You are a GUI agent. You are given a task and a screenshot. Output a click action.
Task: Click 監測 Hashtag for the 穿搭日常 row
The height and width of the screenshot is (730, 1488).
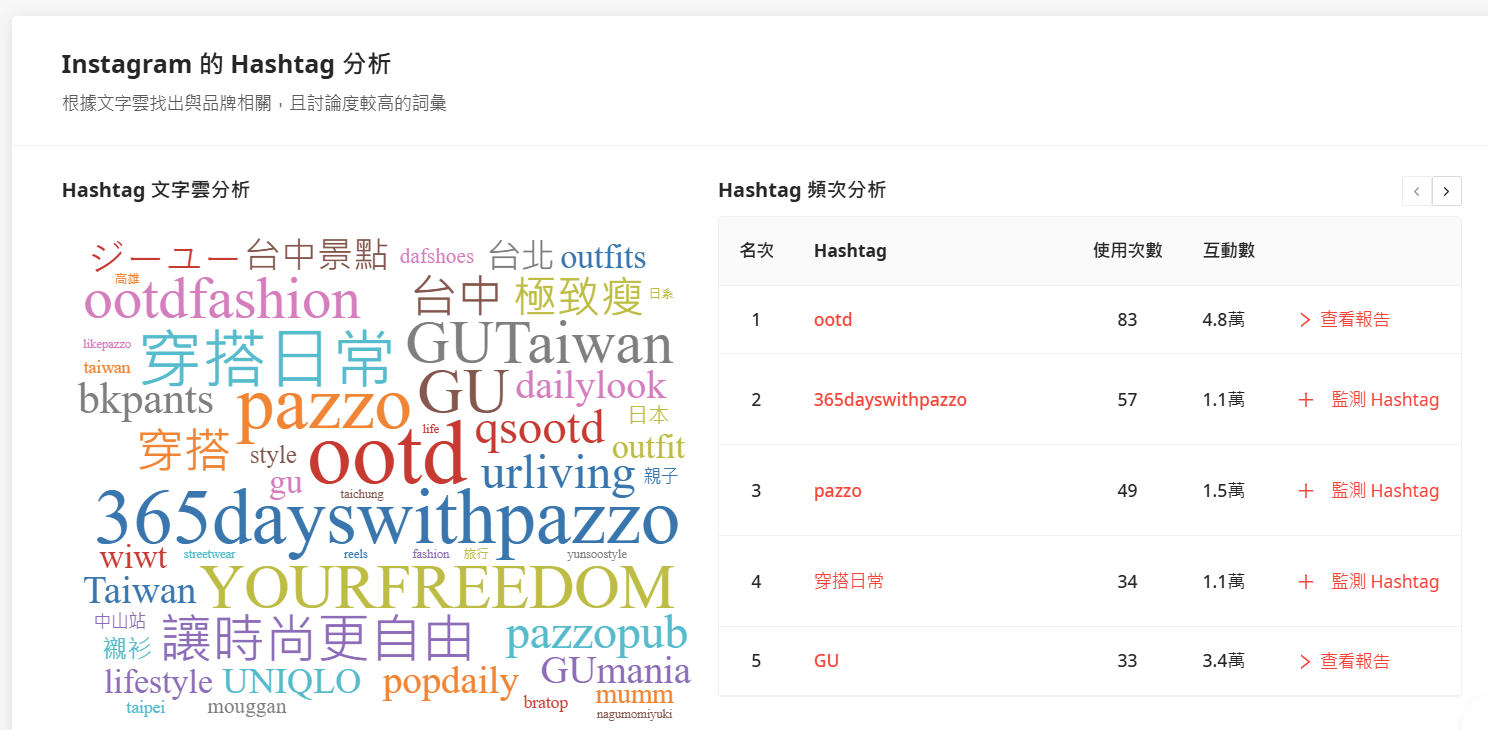[1385, 582]
